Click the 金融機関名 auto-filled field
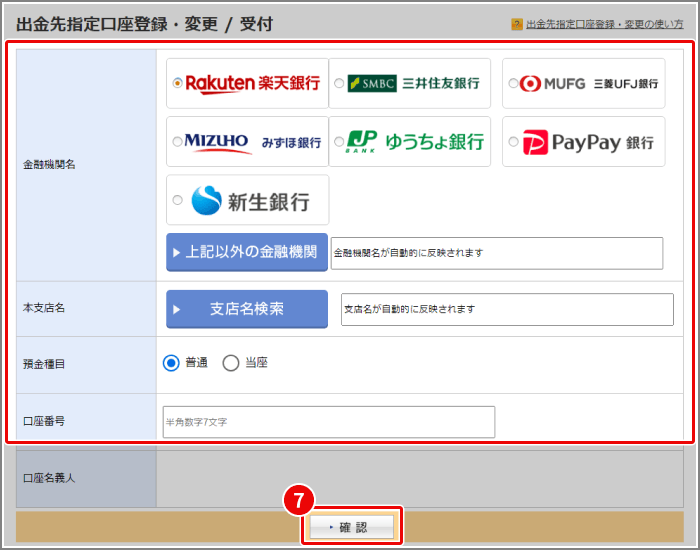Image resolution: width=700 pixels, height=550 pixels. 497,253
